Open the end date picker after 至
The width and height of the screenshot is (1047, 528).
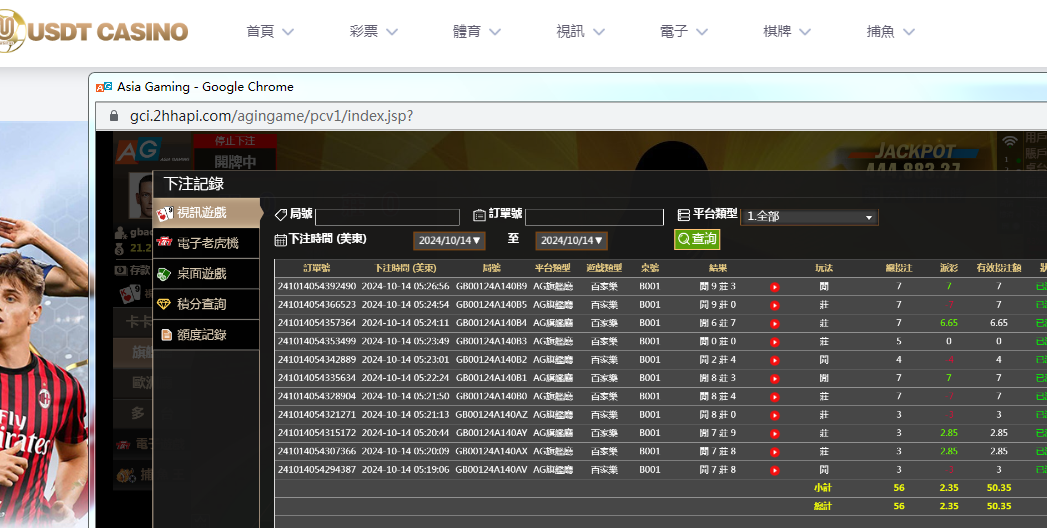[571, 241]
